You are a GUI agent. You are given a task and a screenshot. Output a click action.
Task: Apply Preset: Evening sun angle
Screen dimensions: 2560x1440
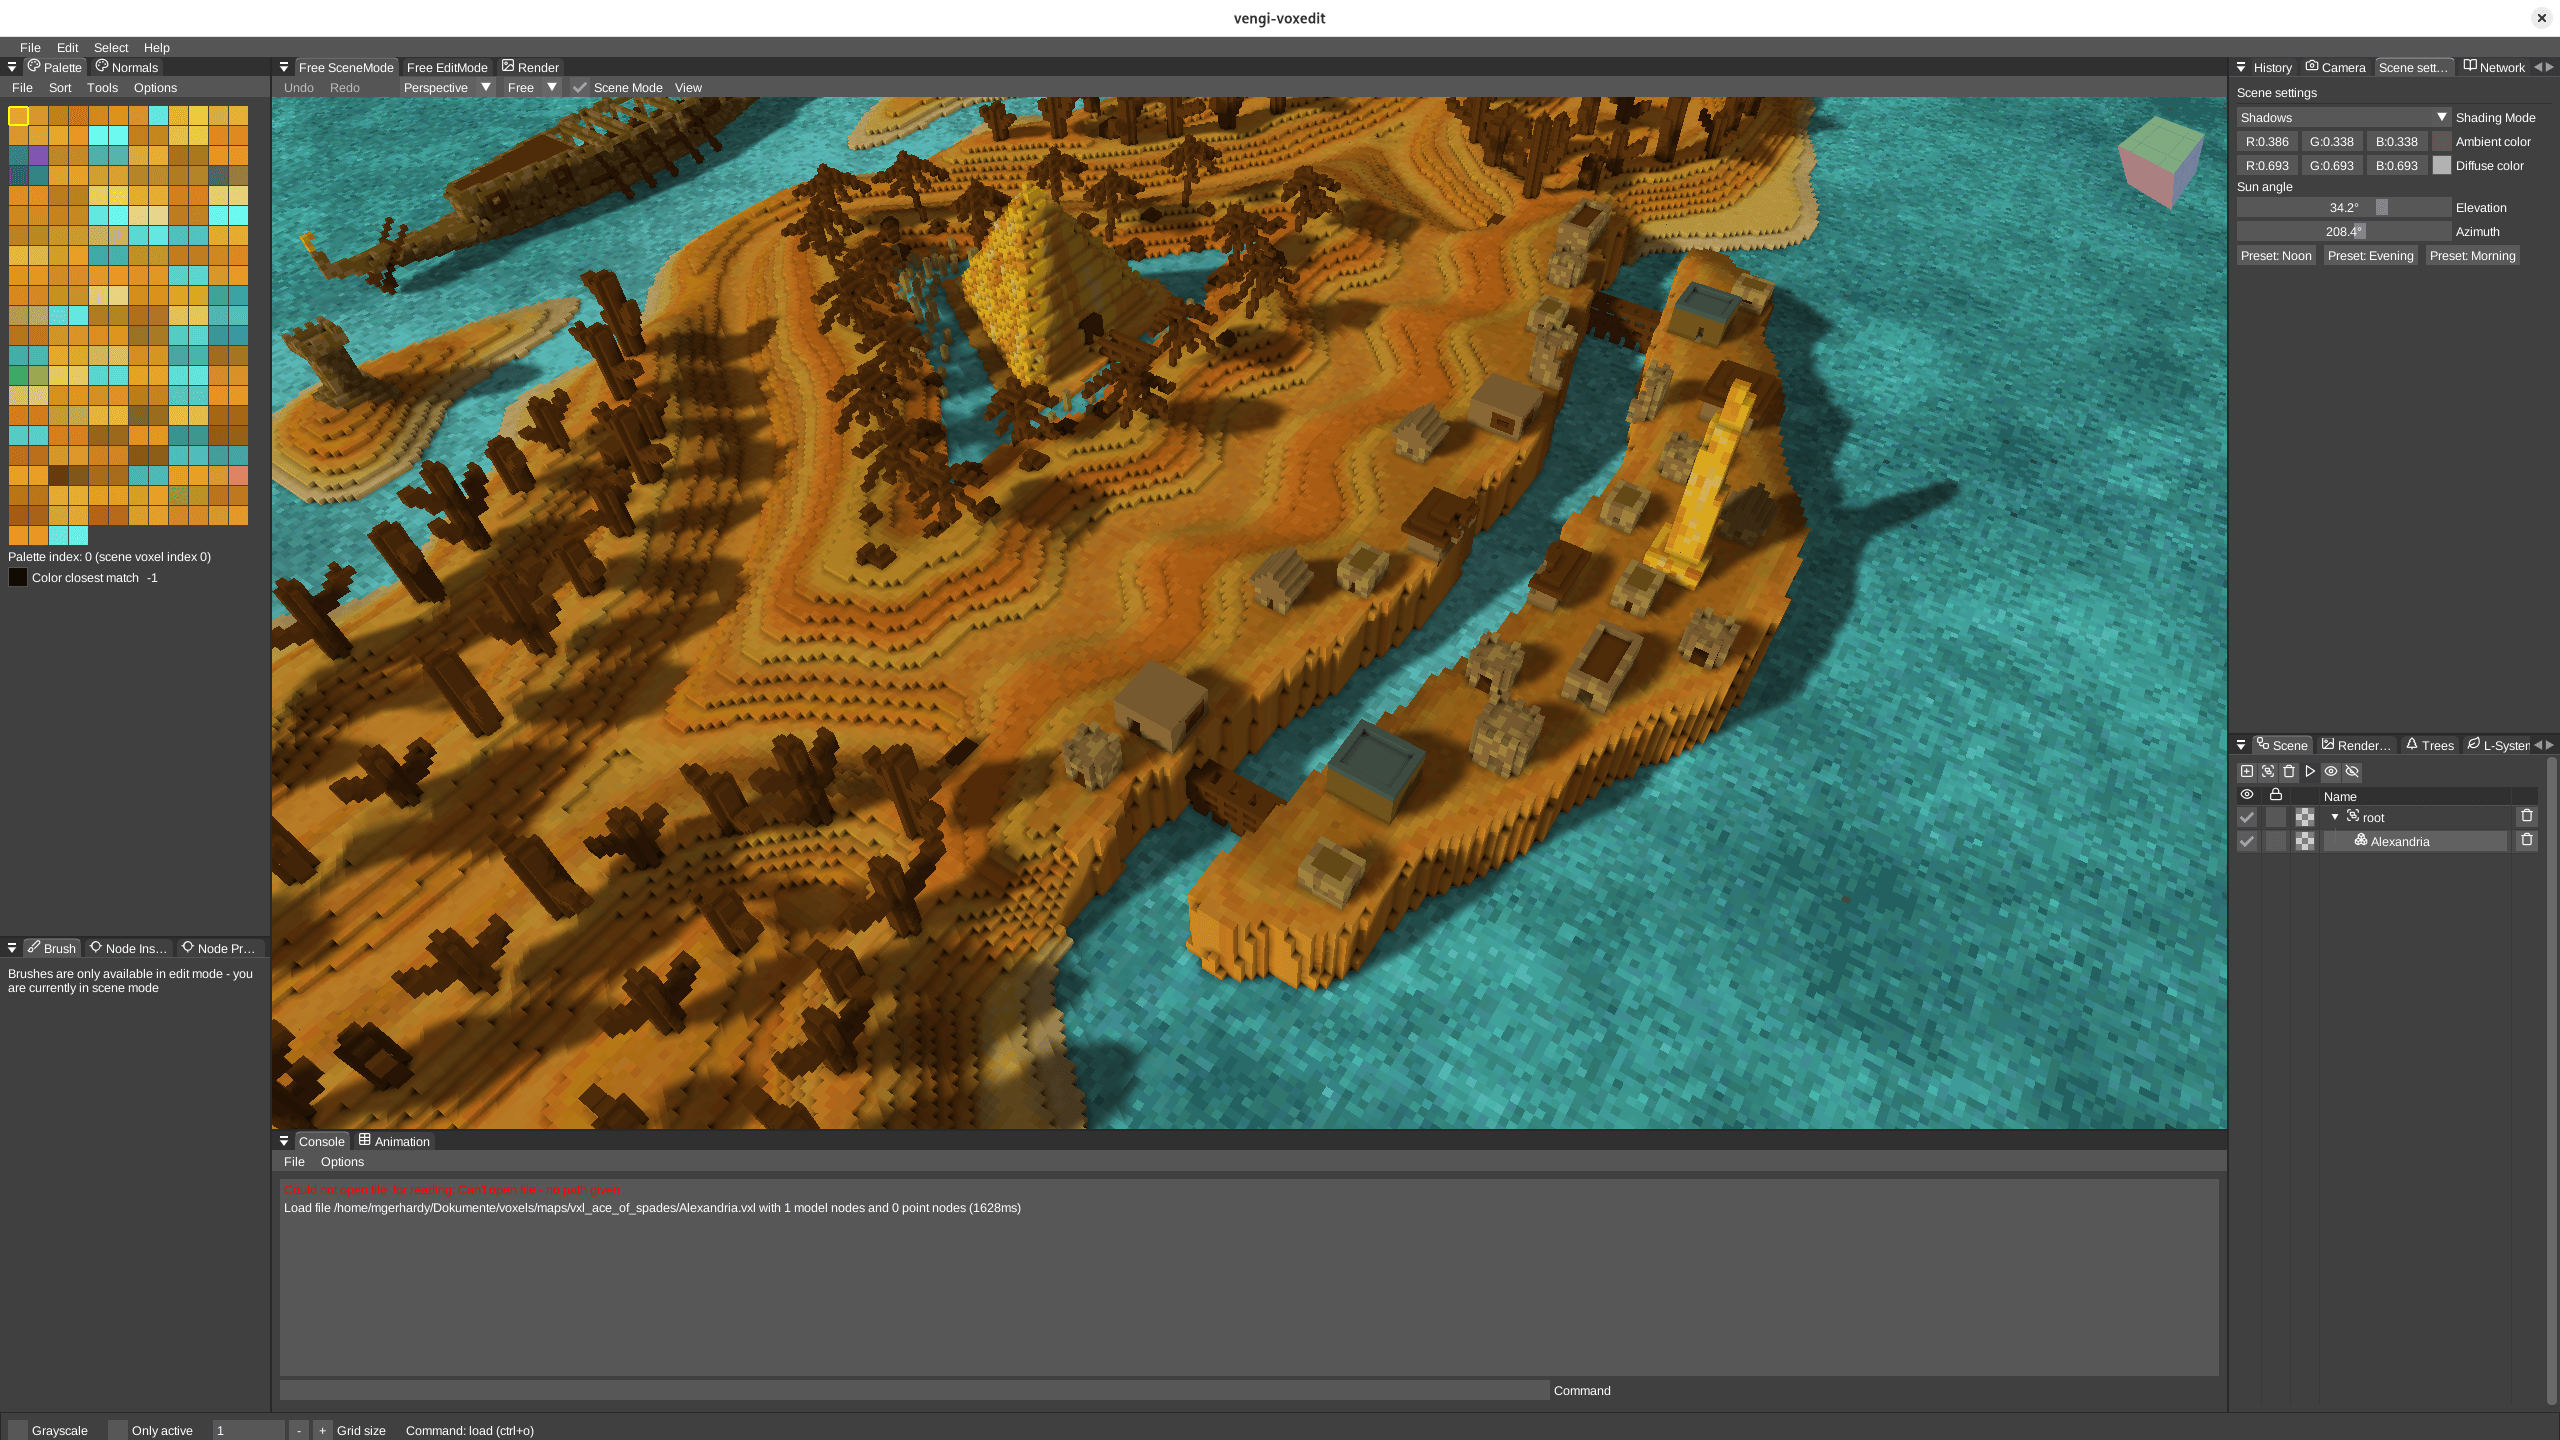pos(2370,256)
